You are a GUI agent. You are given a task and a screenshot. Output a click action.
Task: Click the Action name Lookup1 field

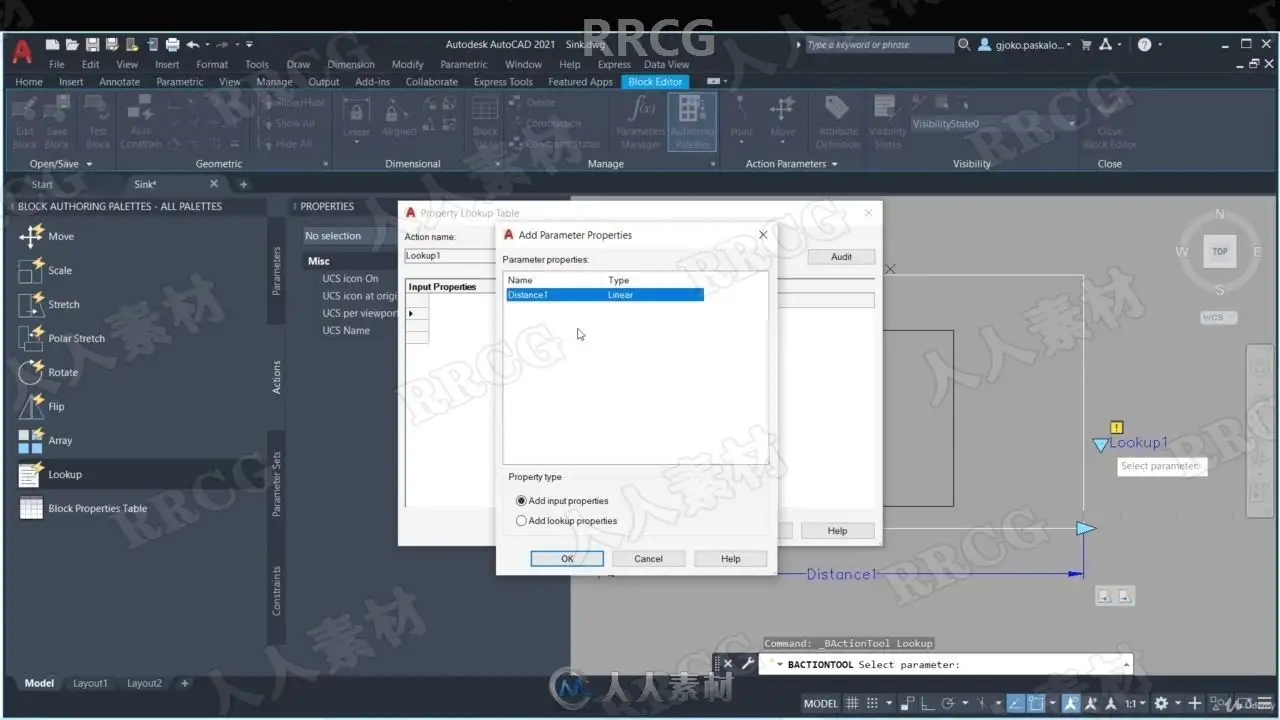click(x=450, y=256)
